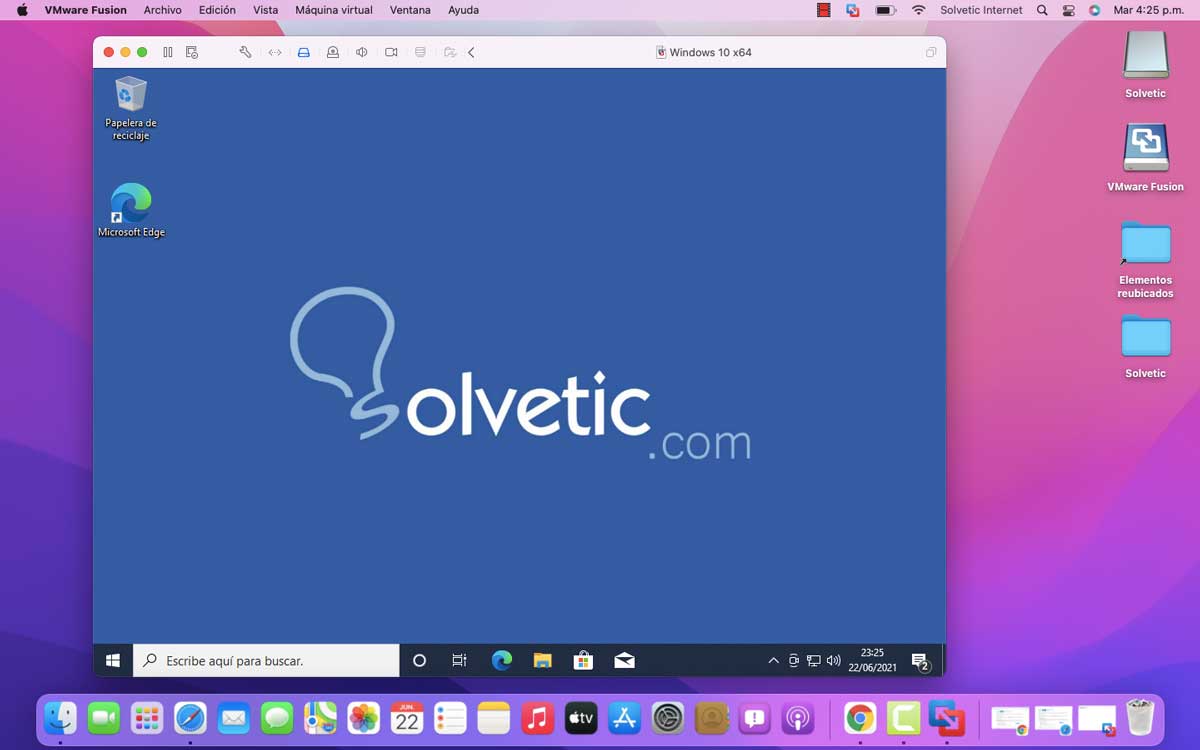
Task: Click the CD/DVD drive icon in VMware toolbar
Action: 333,52
